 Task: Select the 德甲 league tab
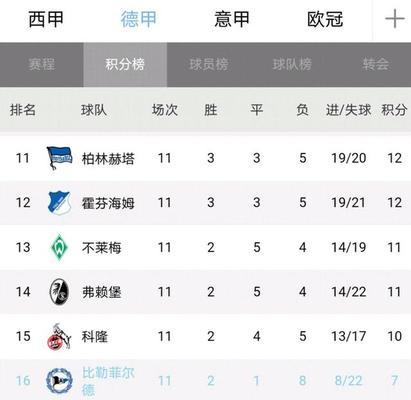tap(139, 19)
